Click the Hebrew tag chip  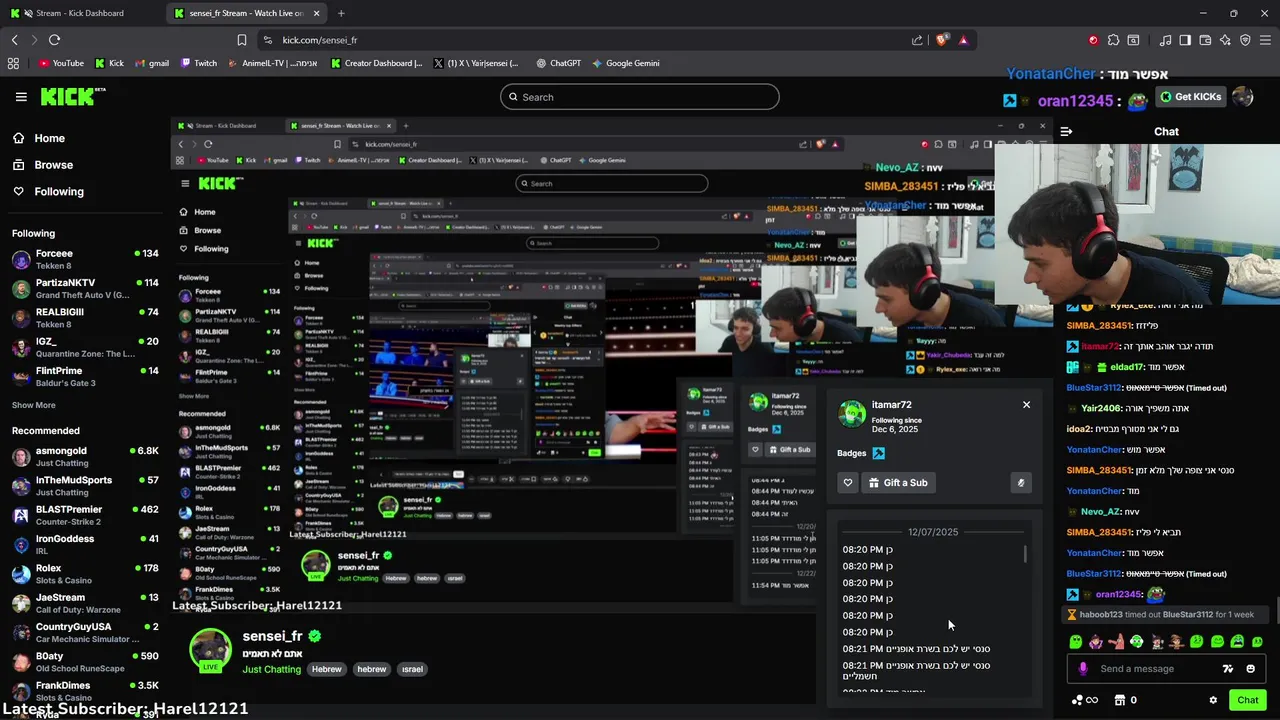coord(326,669)
